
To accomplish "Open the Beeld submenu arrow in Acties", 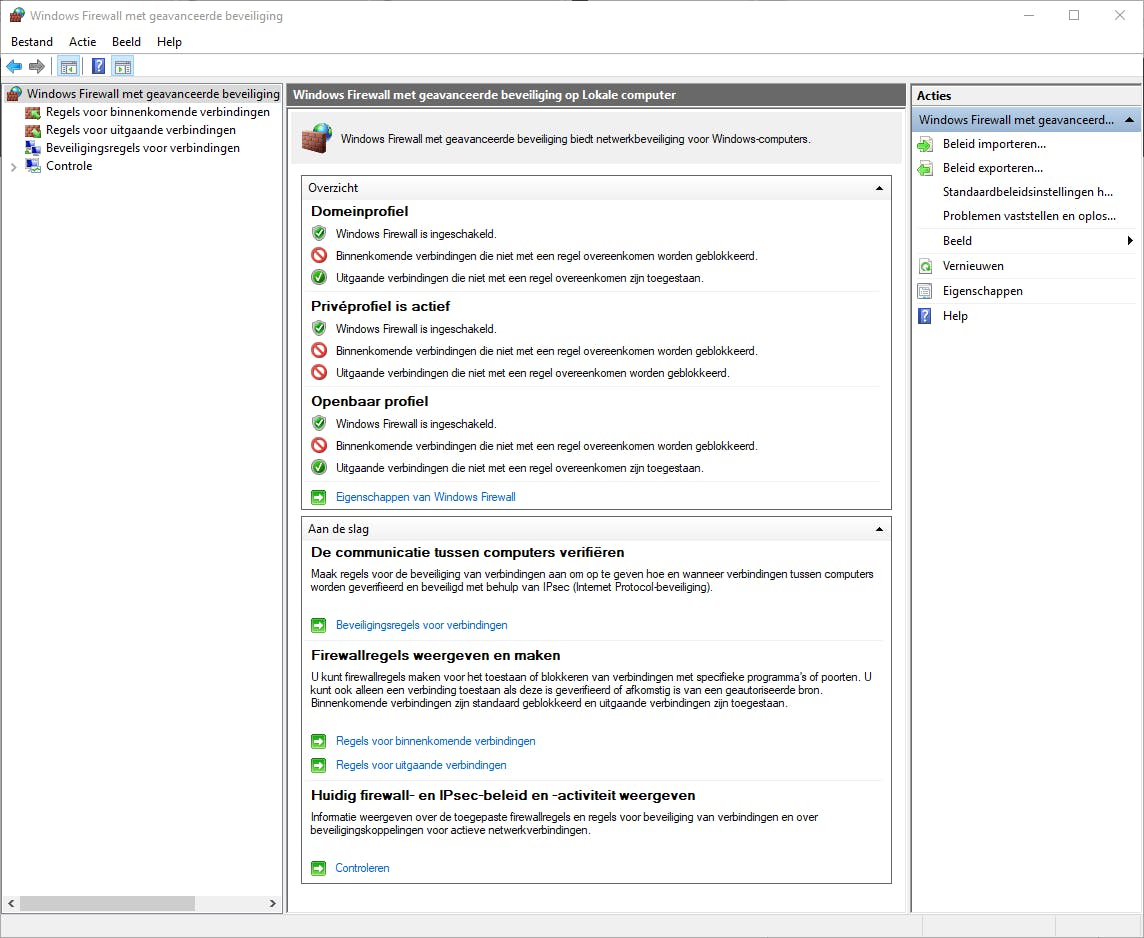I will click(x=1129, y=241).
